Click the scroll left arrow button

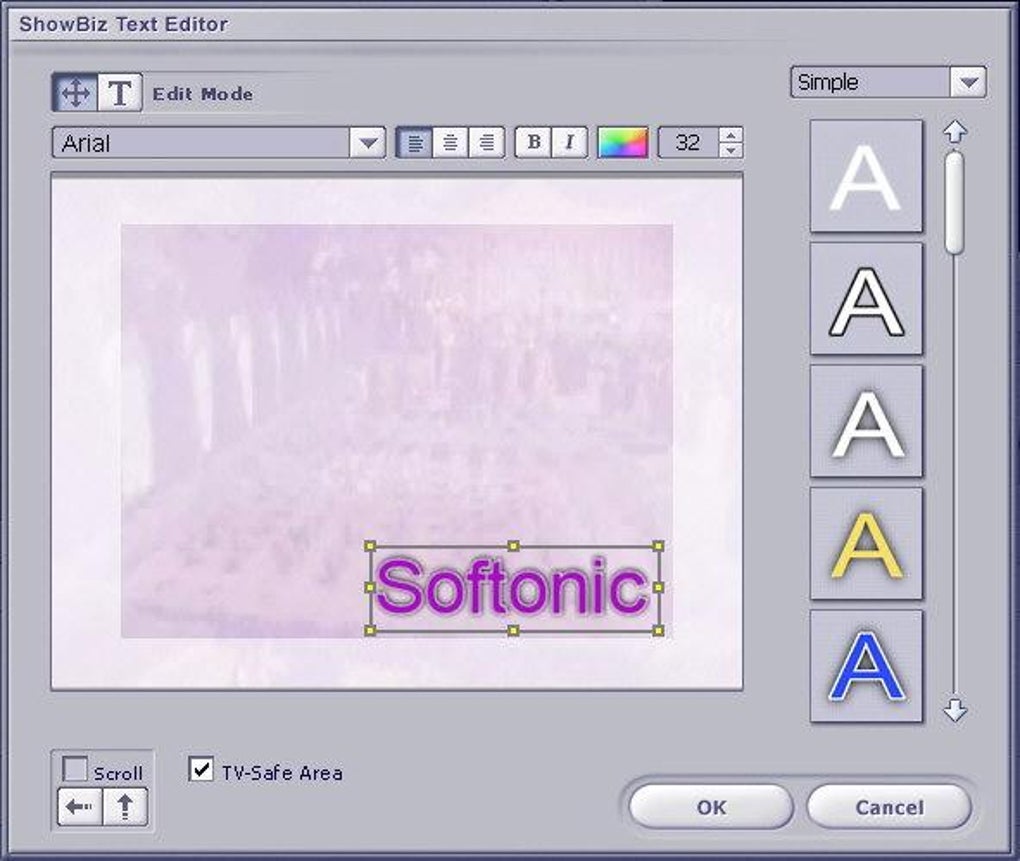80,807
